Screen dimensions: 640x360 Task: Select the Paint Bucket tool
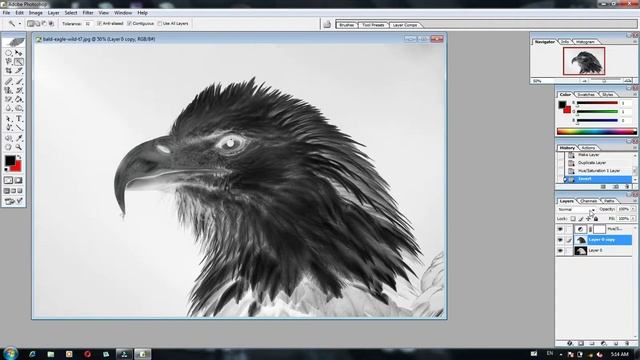coord(19,99)
